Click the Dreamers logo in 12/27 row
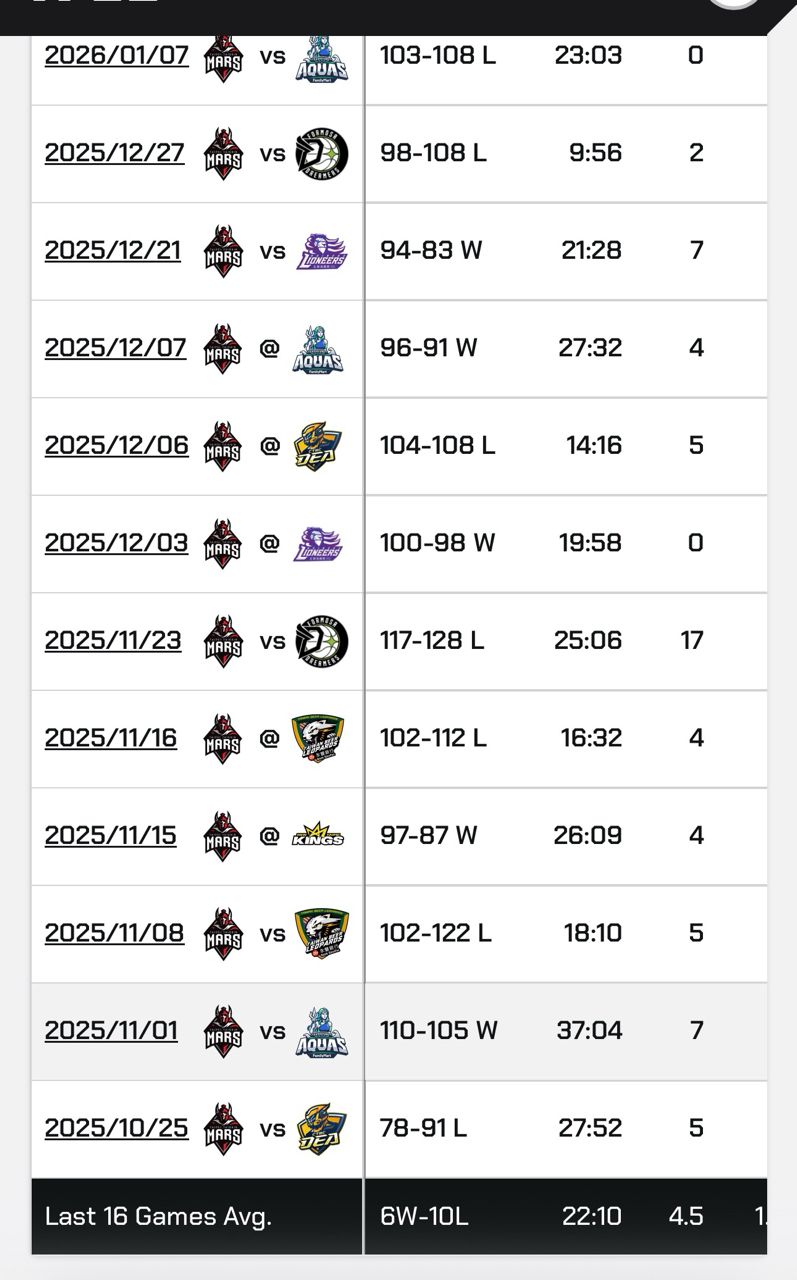Image resolution: width=797 pixels, height=1280 pixels. (x=322, y=153)
